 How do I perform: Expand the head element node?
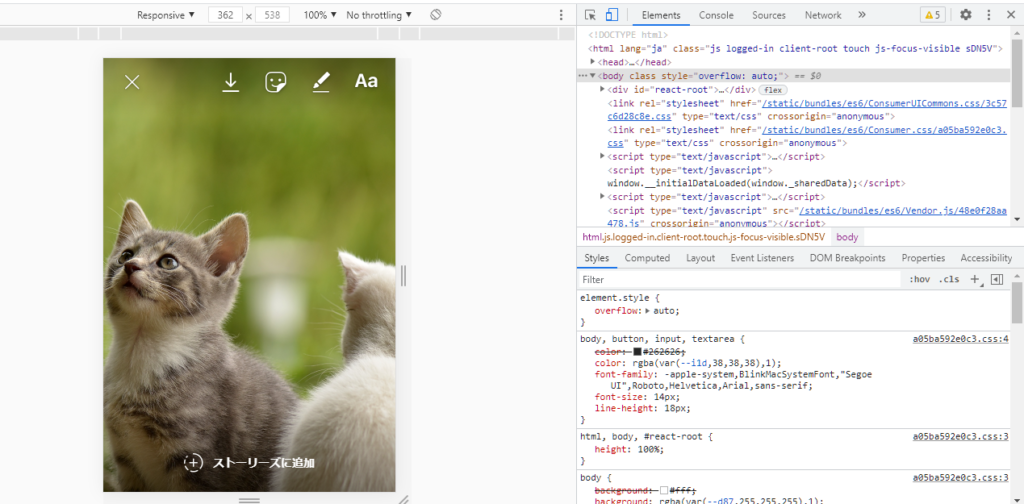tap(592, 62)
